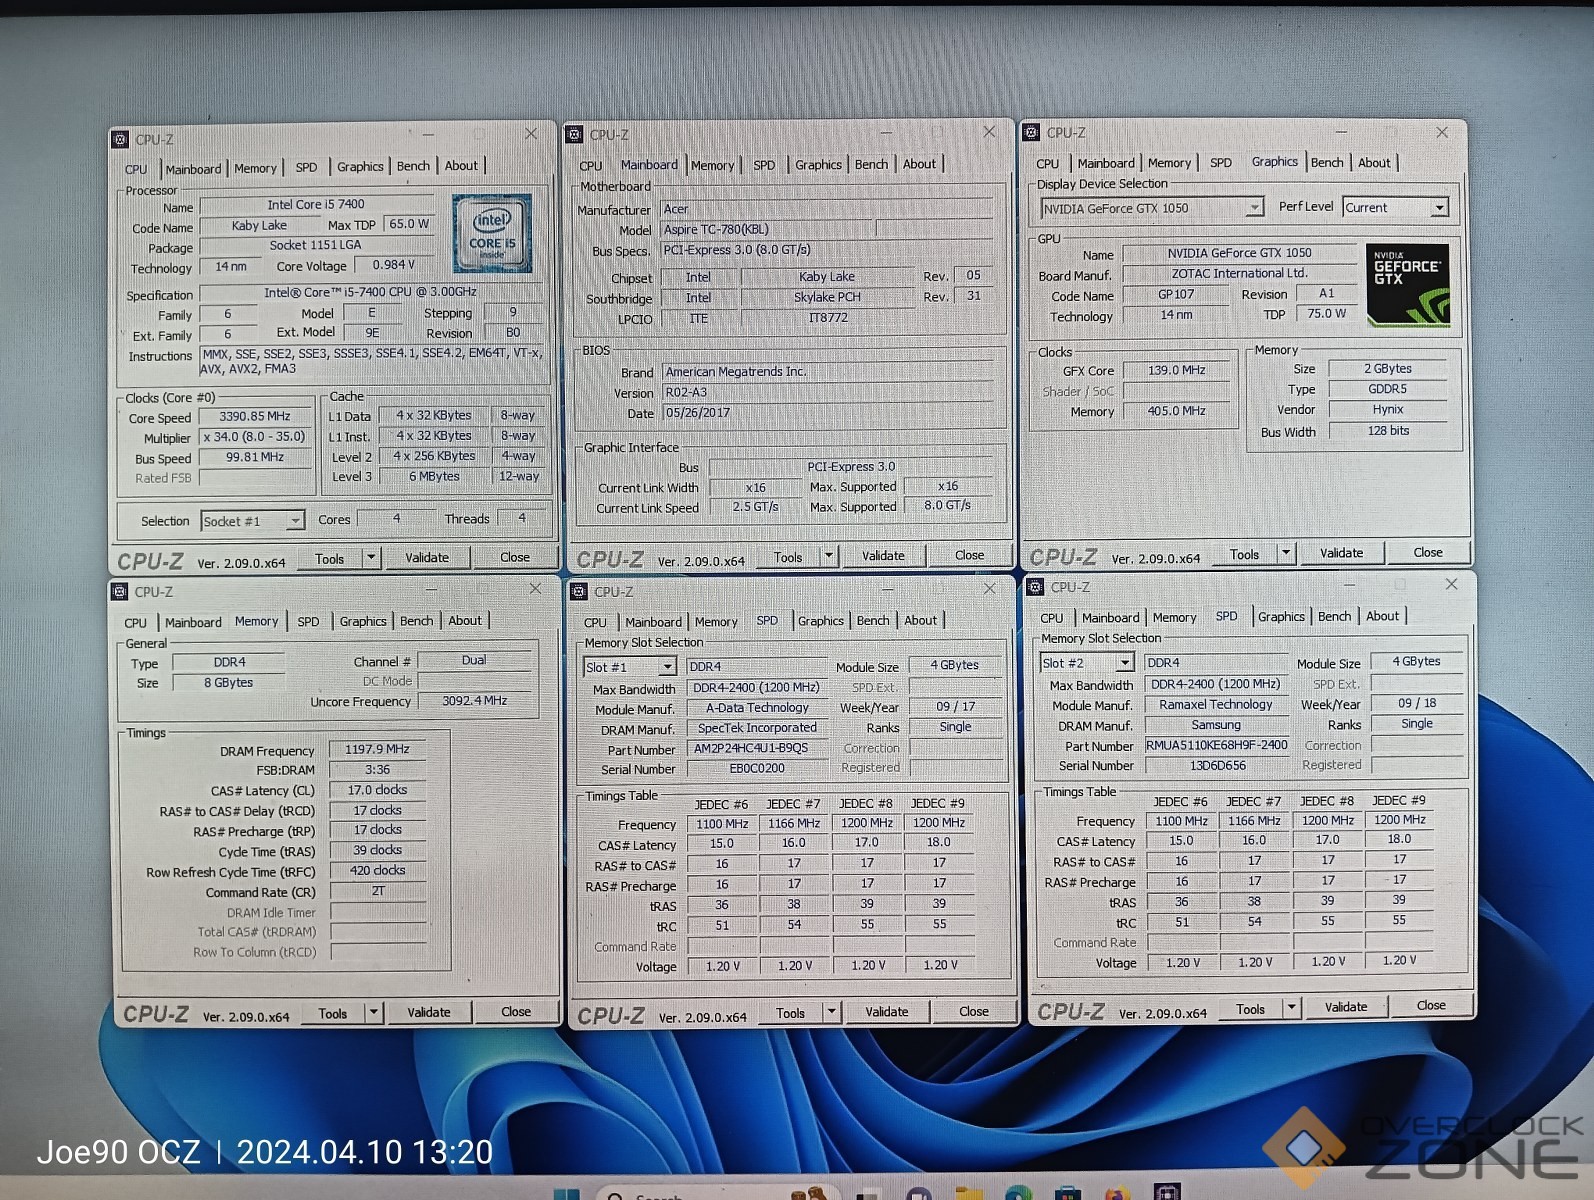This screenshot has width=1594, height=1200.
Task: Open About tab in Processor window
Action: point(461,166)
